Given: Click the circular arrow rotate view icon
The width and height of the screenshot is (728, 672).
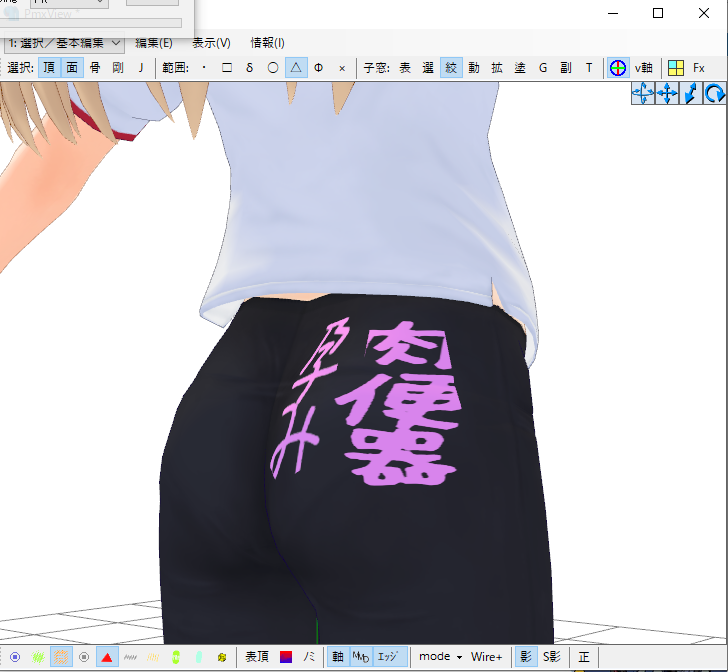Looking at the screenshot, I should click(715, 93).
